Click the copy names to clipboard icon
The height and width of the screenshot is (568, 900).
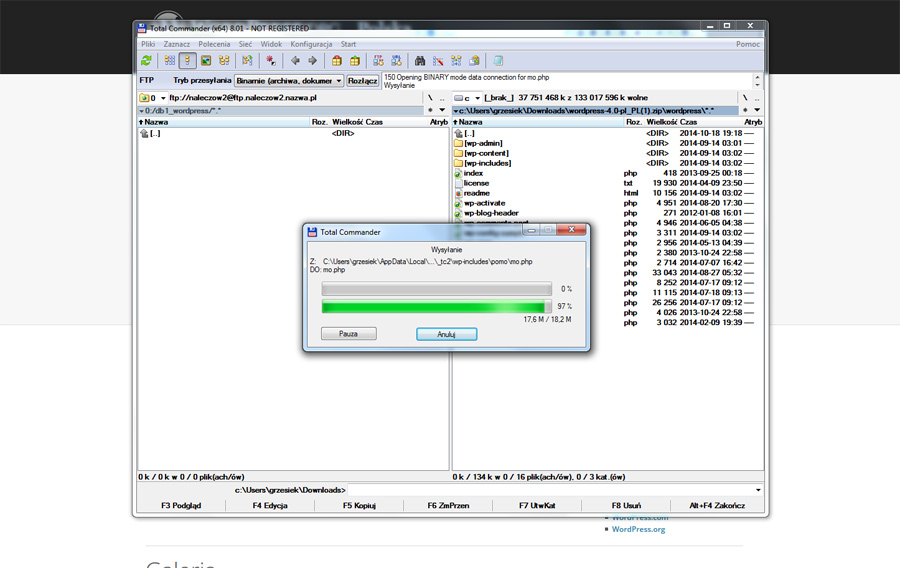(474, 61)
